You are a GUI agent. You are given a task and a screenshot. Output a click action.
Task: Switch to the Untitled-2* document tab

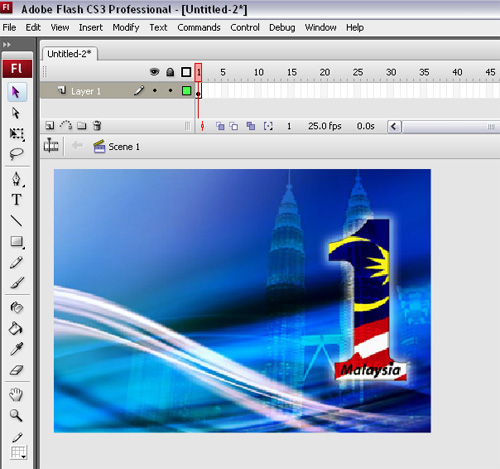pos(69,54)
